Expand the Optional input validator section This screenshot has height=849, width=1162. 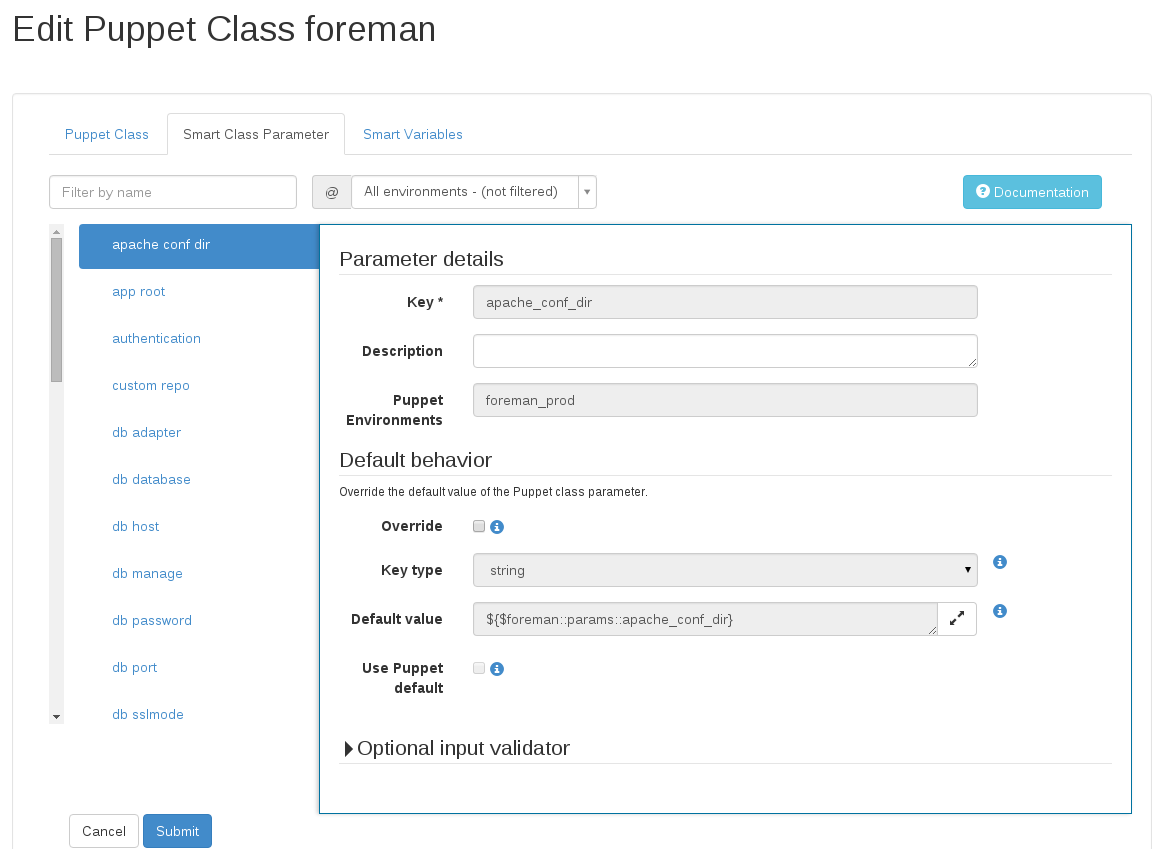(x=455, y=748)
